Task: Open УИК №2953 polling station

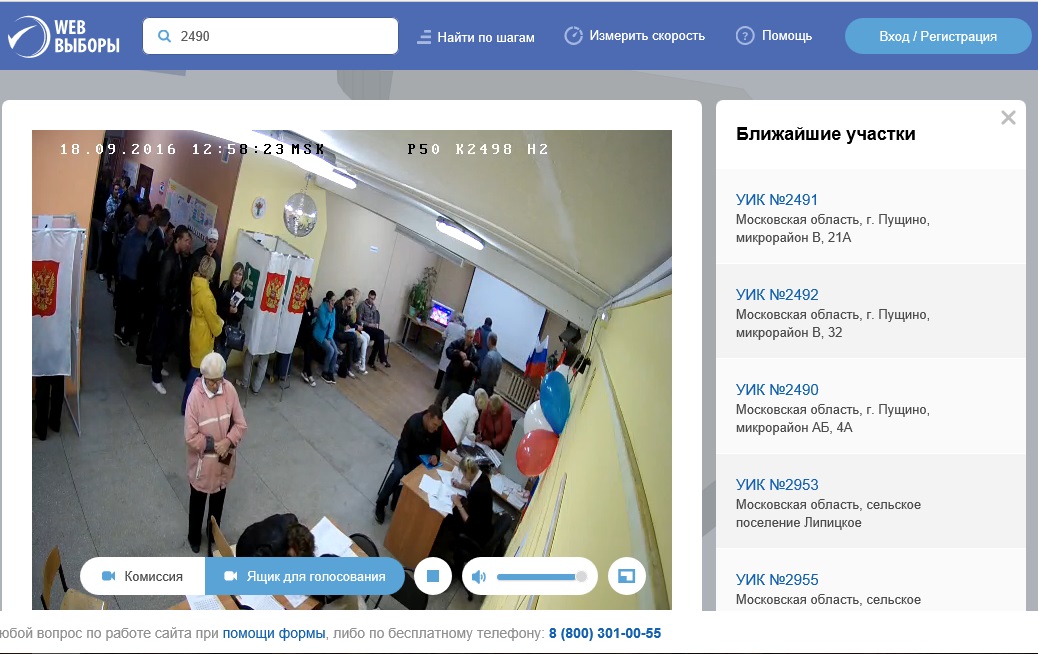Action: (x=777, y=485)
